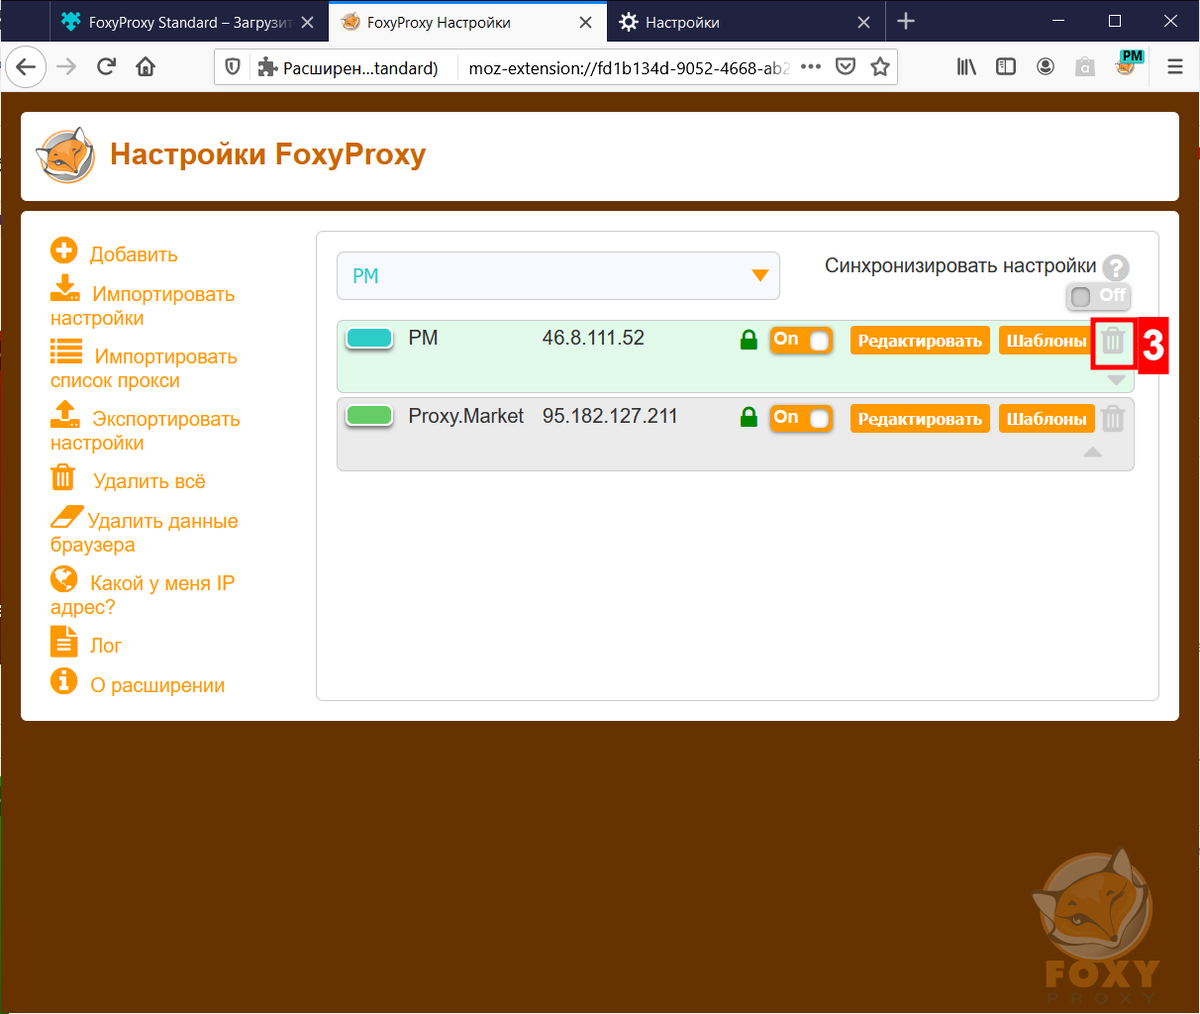Click the Import proxy list icon
This screenshot has width=1200, height=1014.
pyautogui.click(x=66, y=351)
